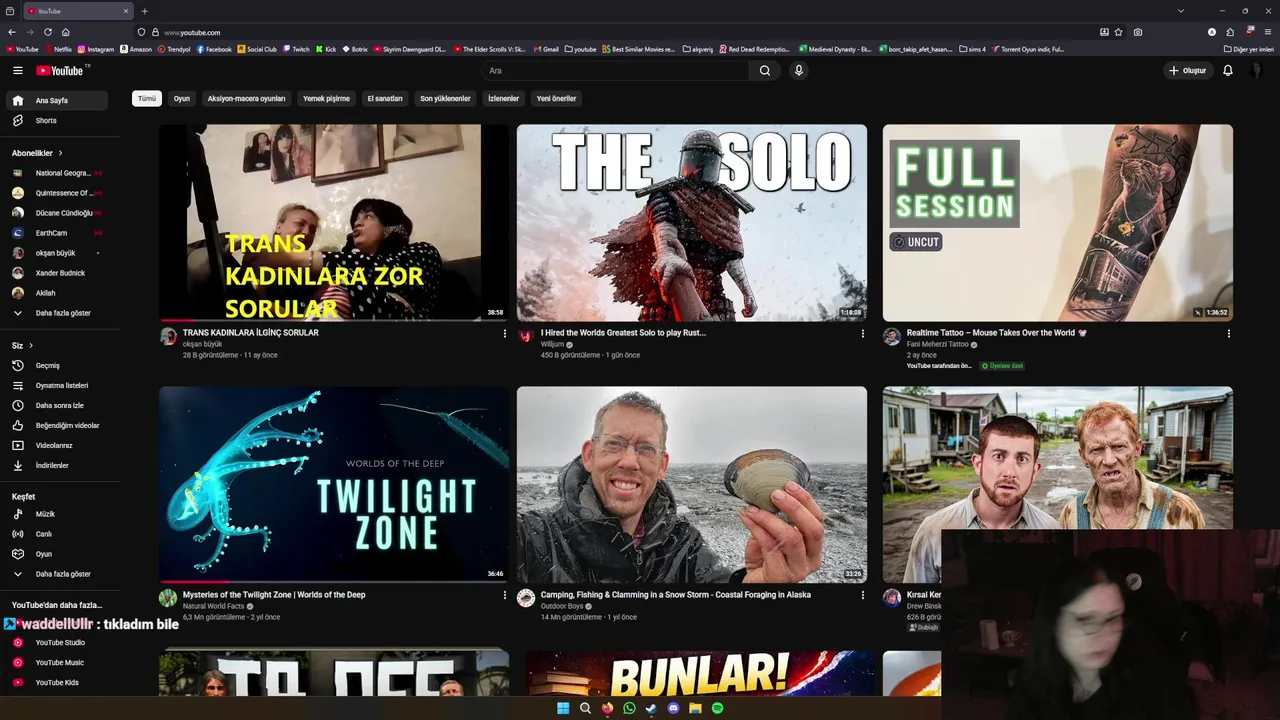Viewport: 1280px width, 720px height.
Task: Play the THE SOLO Rust thumbnail
Action: [692, 222]
